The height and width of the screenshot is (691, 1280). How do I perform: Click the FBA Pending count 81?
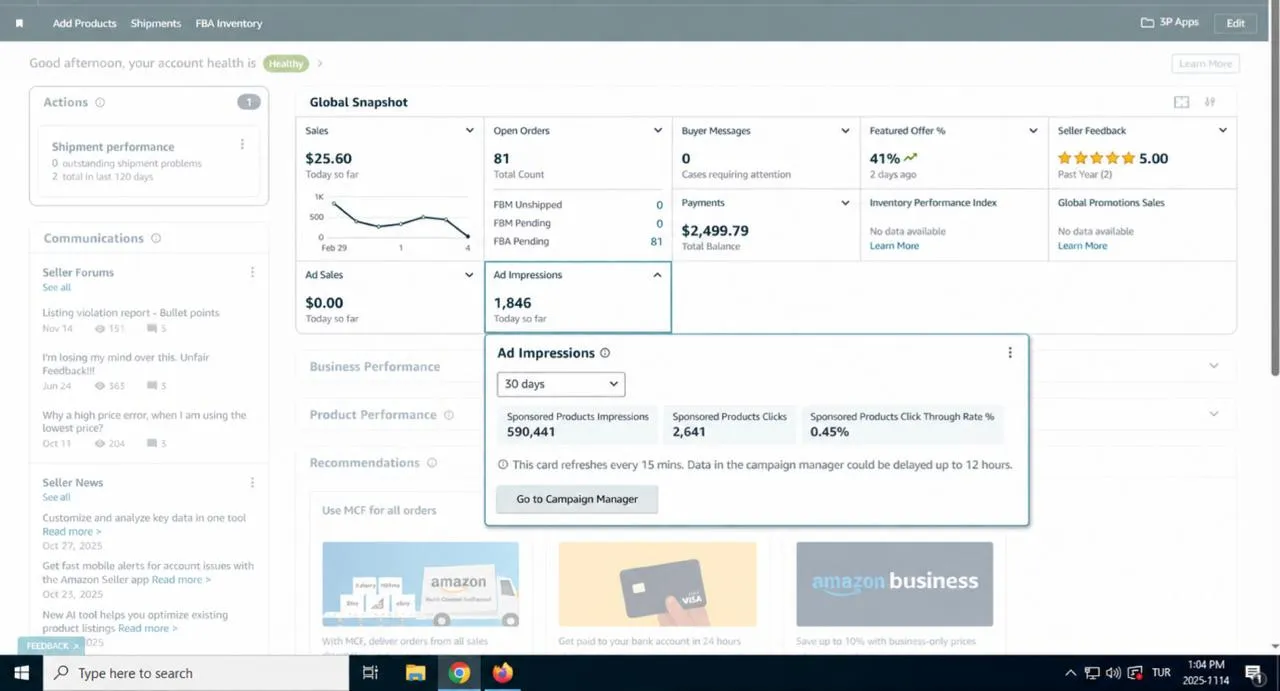657,242
